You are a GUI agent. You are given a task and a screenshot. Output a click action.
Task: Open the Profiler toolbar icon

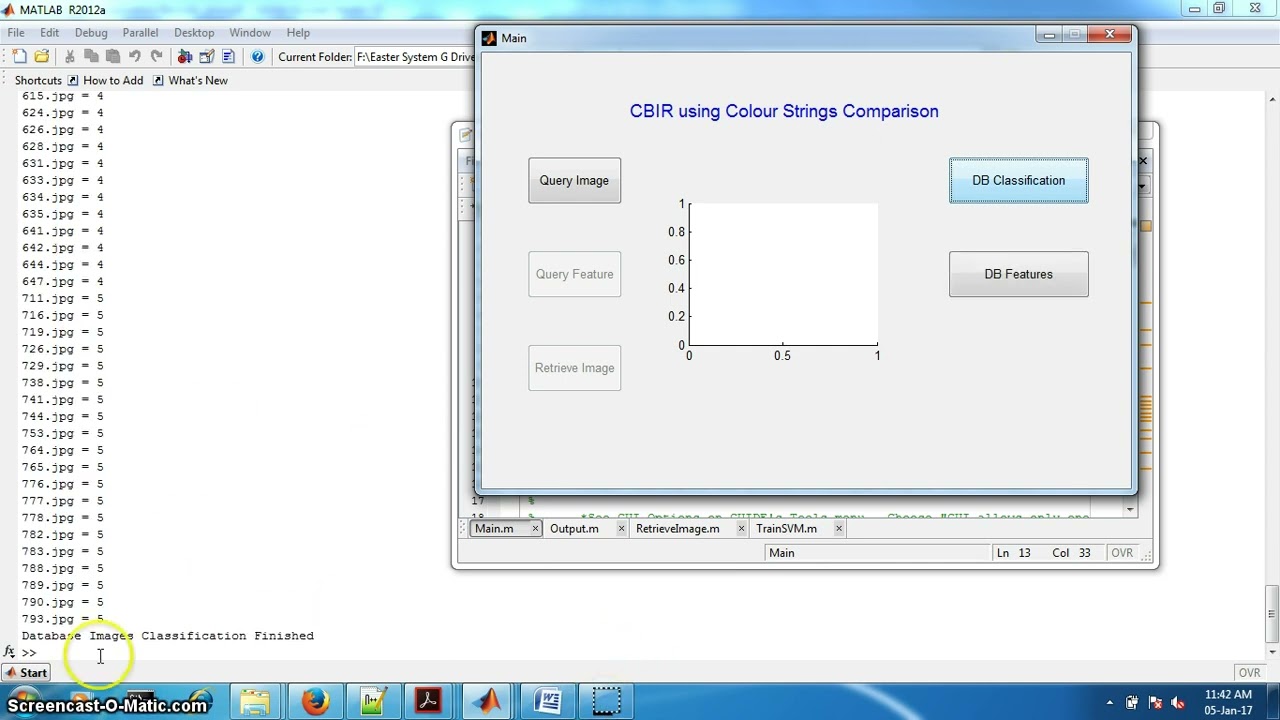229,57
